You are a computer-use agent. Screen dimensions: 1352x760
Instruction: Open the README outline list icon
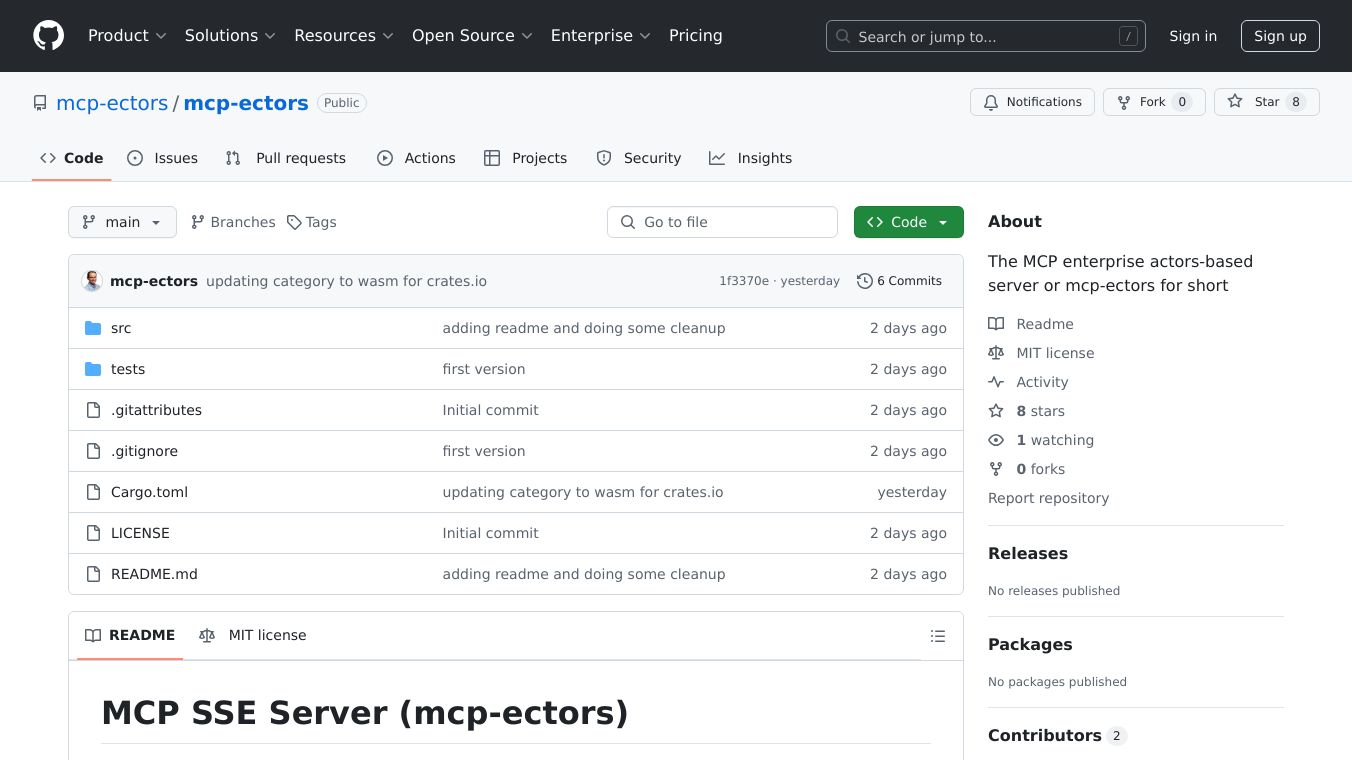tap(937, 636)
